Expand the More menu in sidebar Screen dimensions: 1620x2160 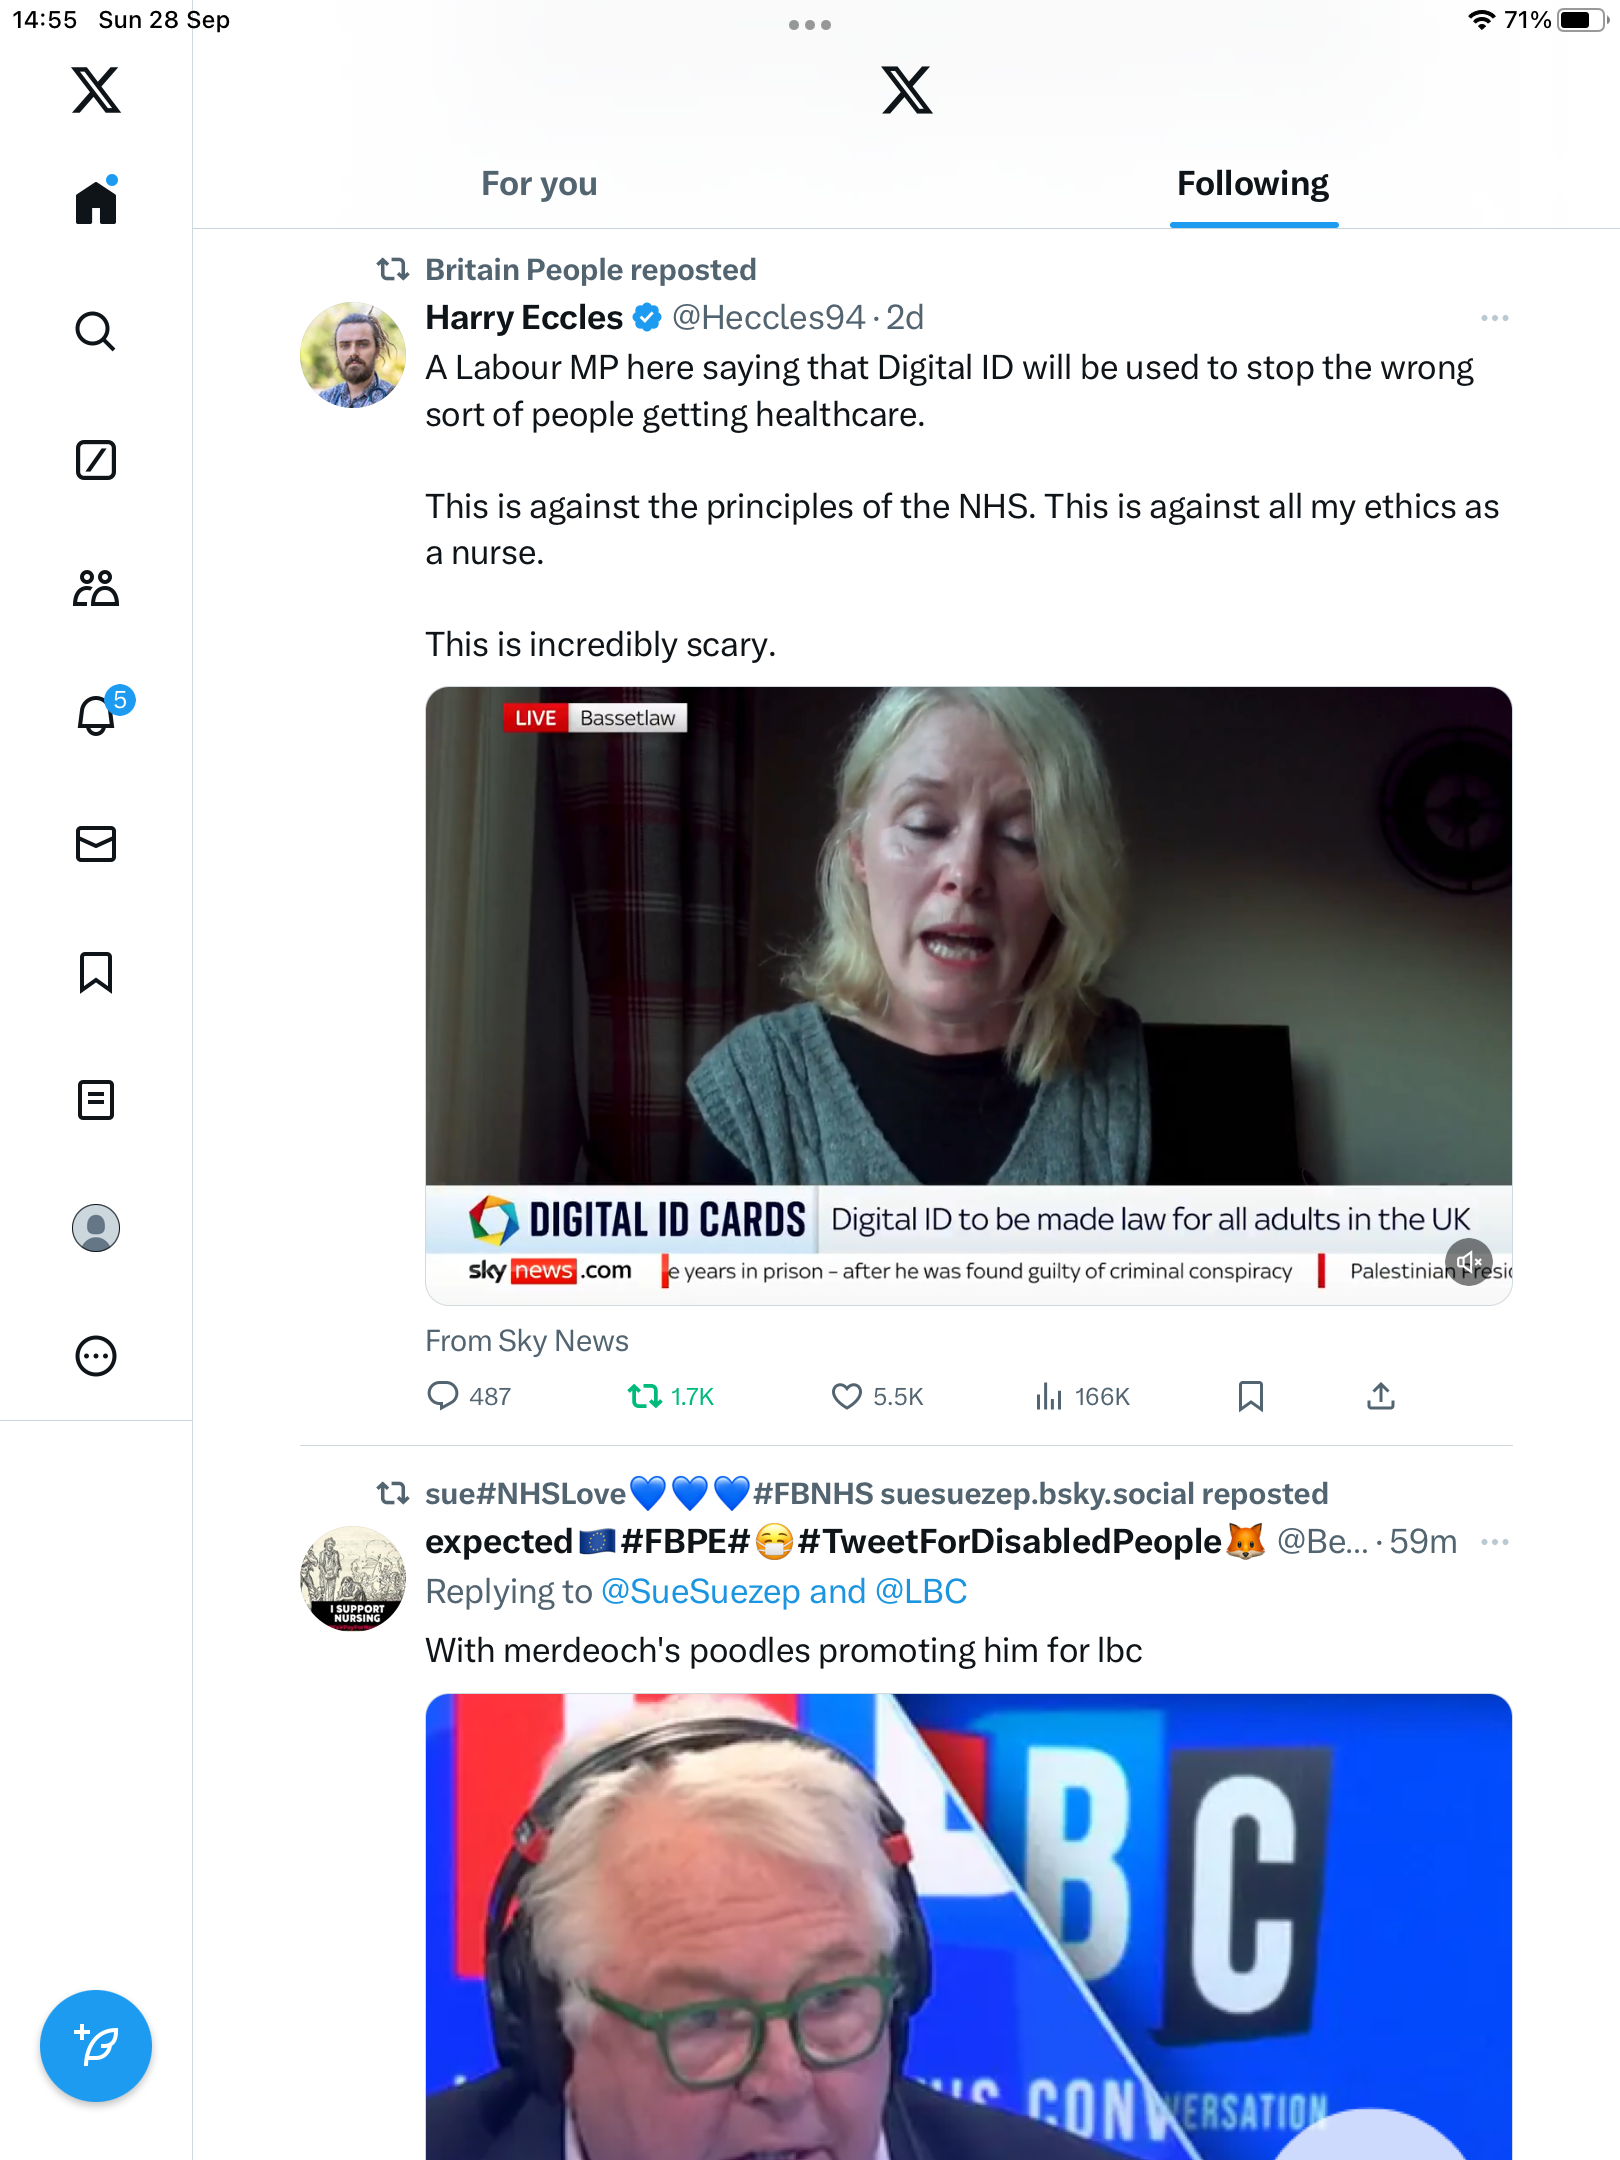coord(96,1356)
